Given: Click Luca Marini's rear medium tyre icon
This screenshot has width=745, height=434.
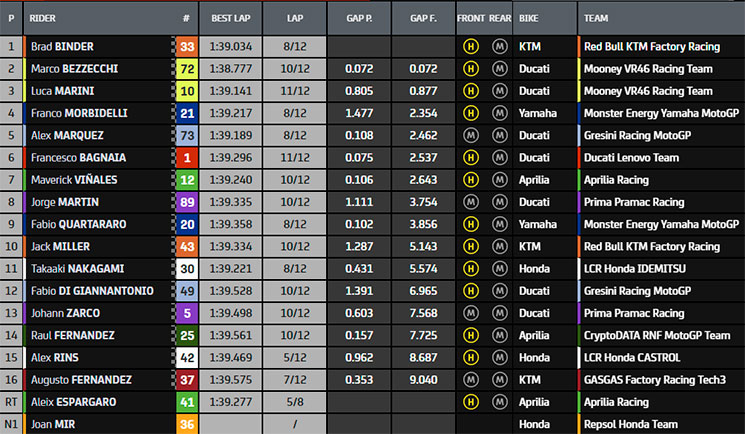Looking at the screenshot, I should coord(499,91).
